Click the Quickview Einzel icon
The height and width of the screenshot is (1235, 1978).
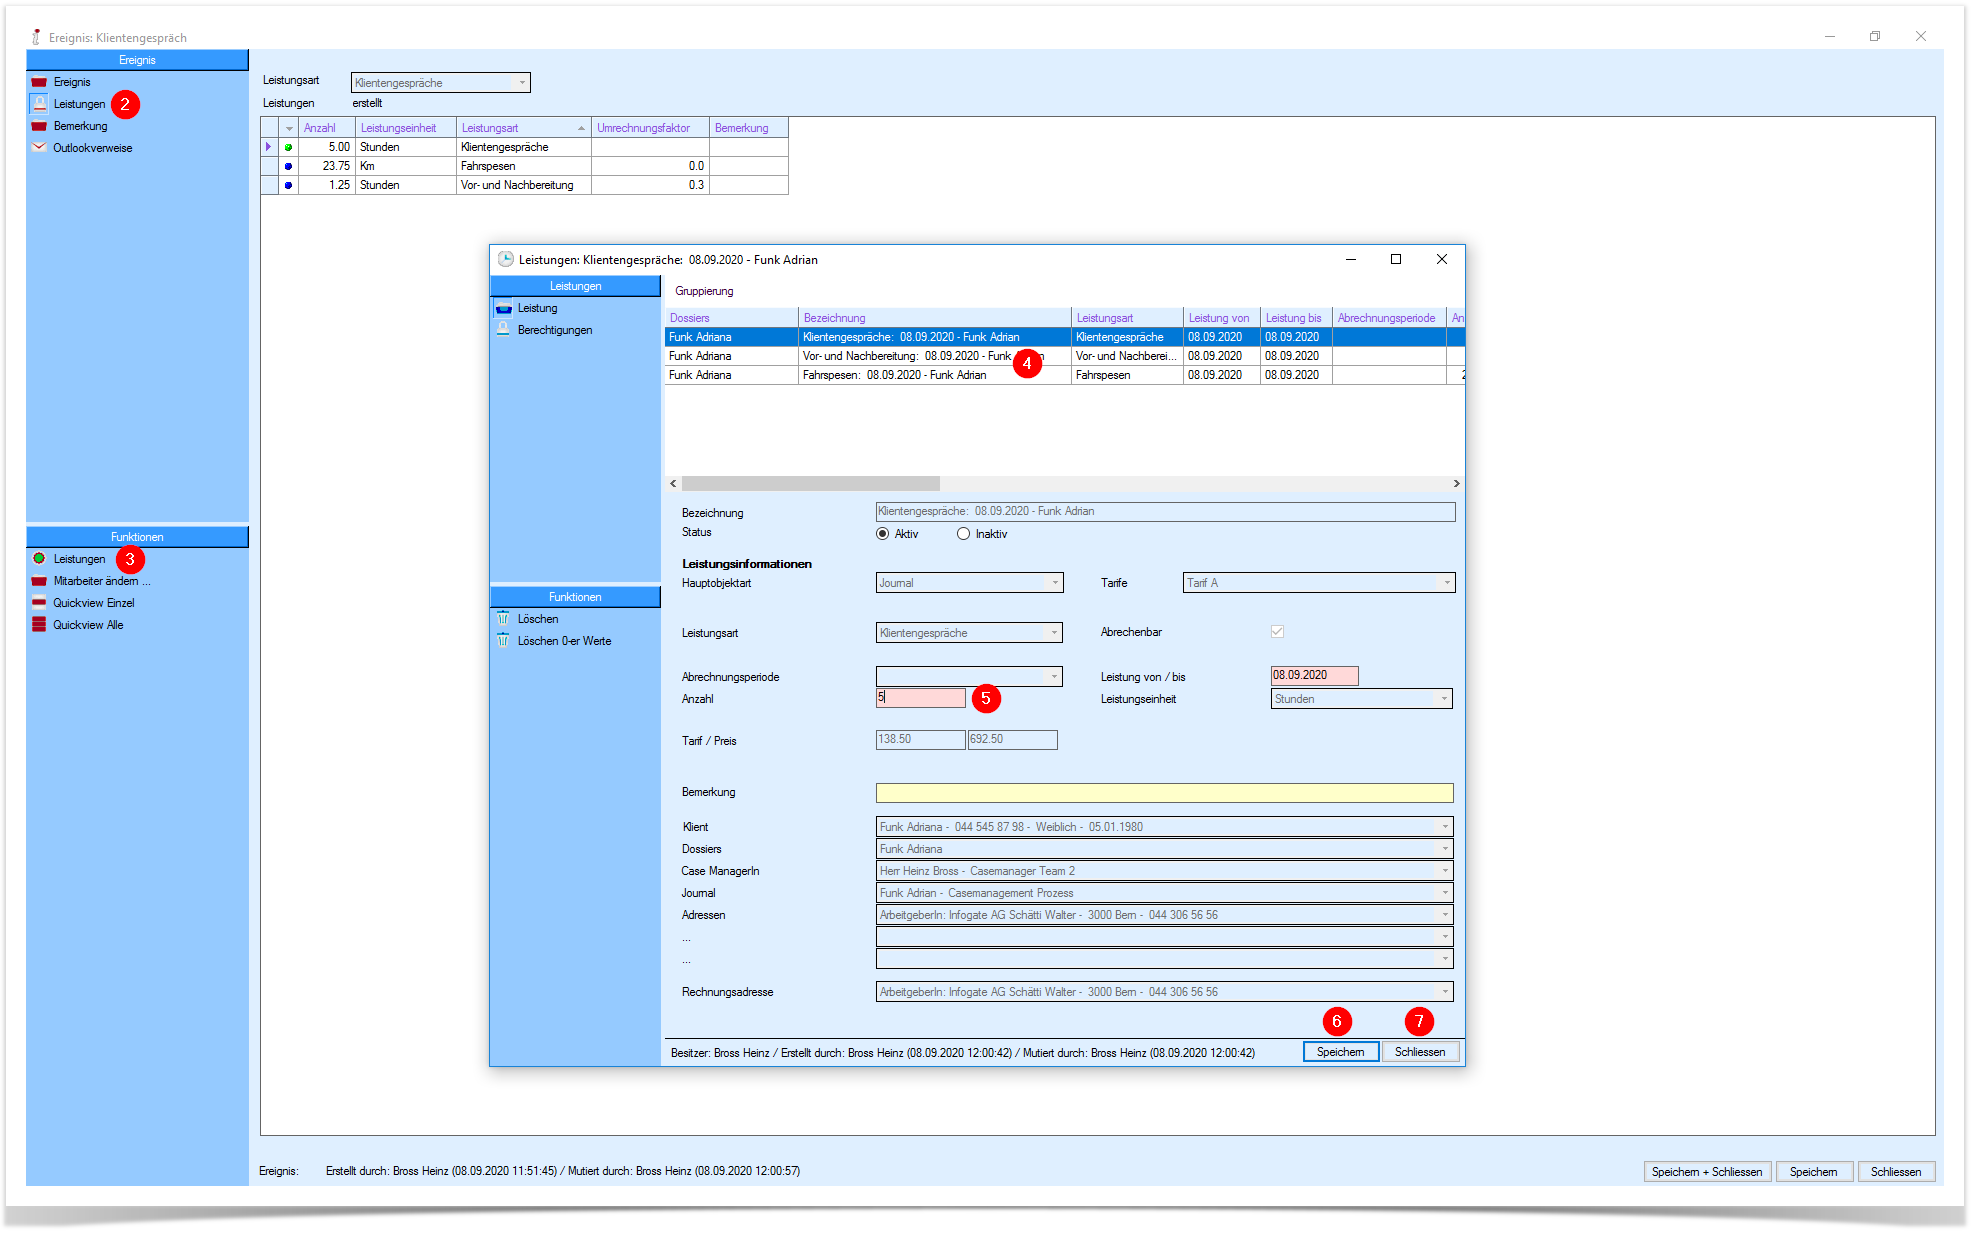(39, 603)
